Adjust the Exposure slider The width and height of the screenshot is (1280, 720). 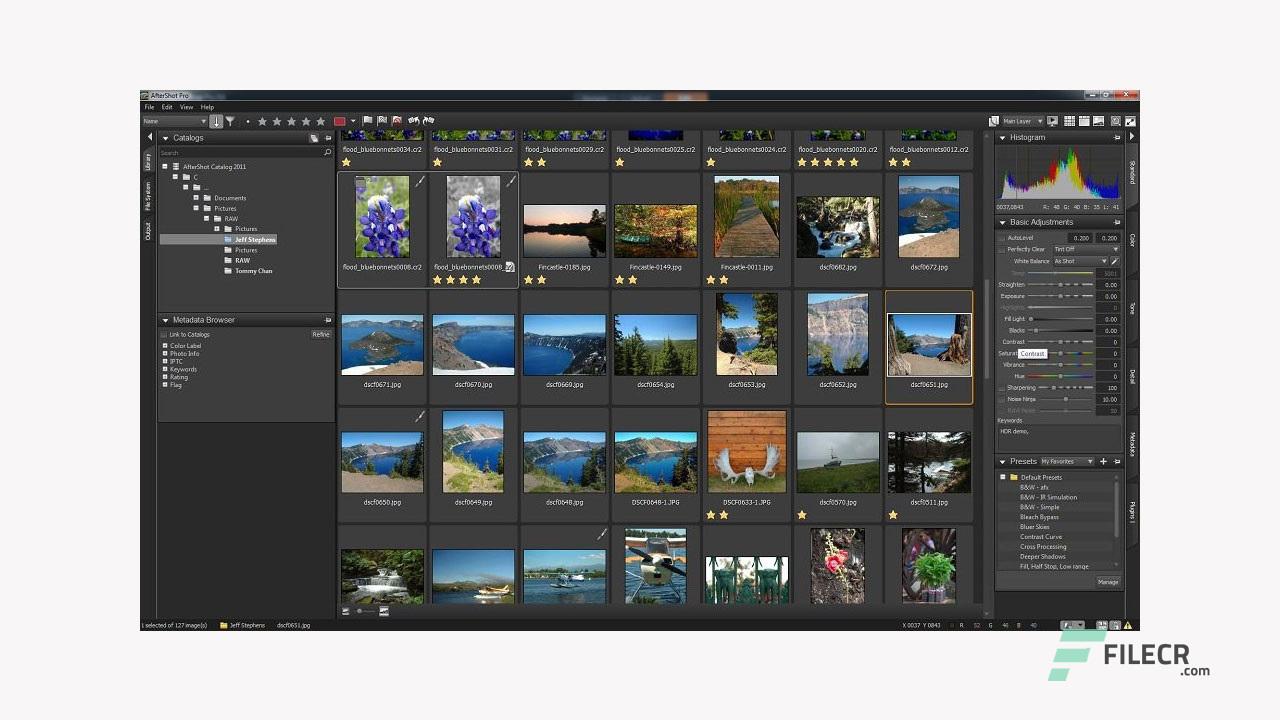[1060, 296]
